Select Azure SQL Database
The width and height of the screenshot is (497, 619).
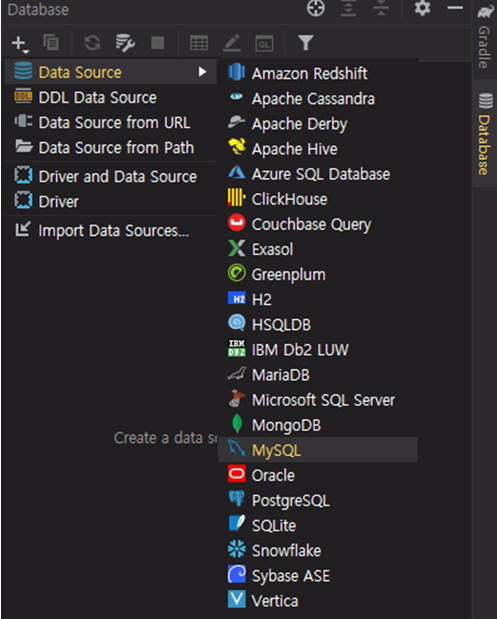click(x=318, y=174)
